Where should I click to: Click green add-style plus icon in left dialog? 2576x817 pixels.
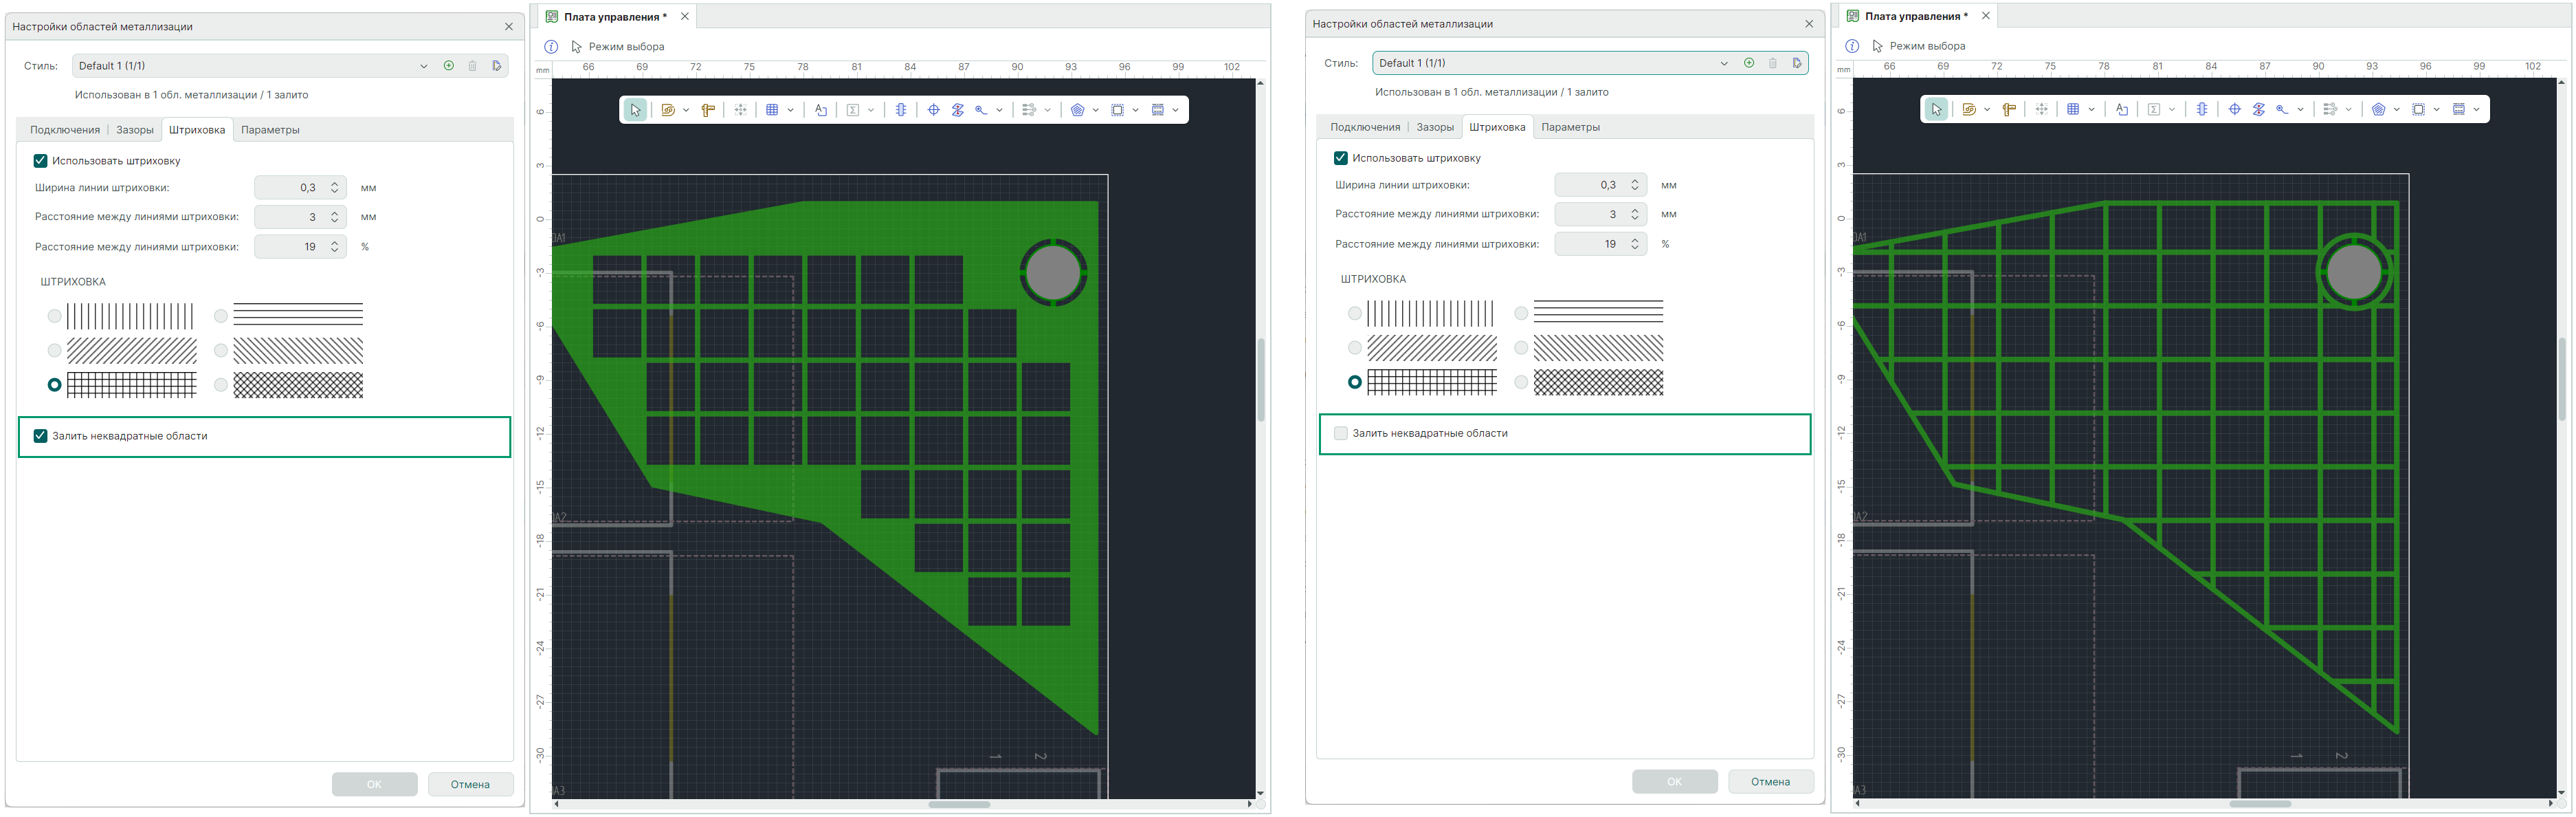click(449, 66)
